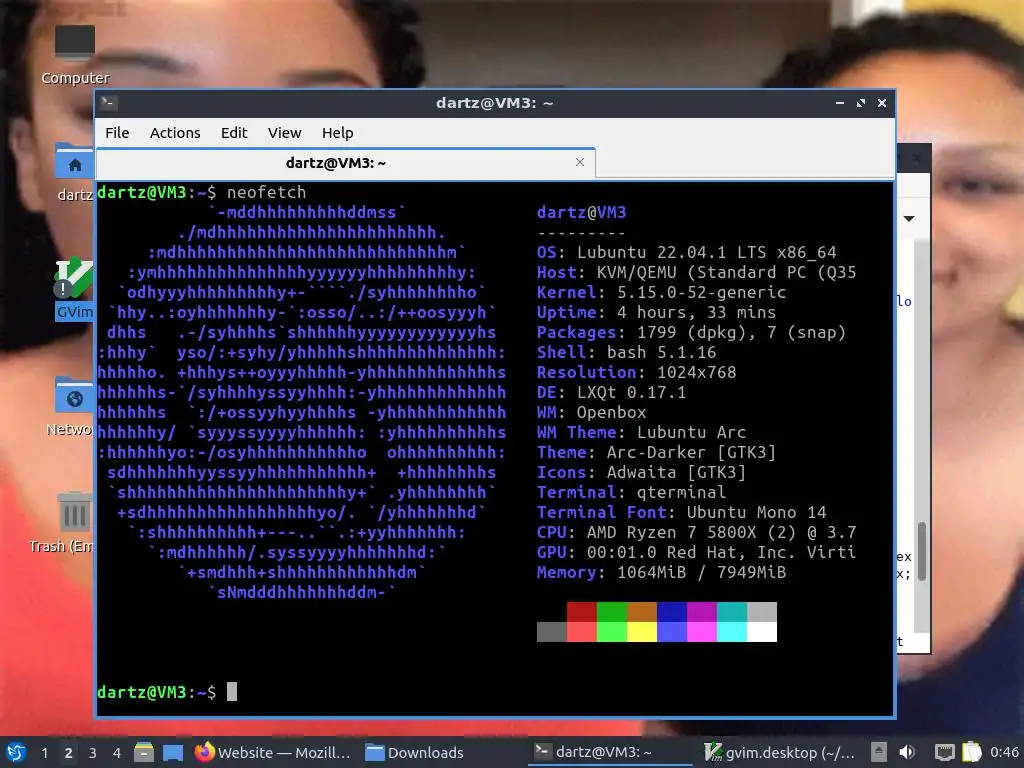Click the network status tray icon
Image resolution: width=1024 pixels, height=768 pixels.
point(944,752)
